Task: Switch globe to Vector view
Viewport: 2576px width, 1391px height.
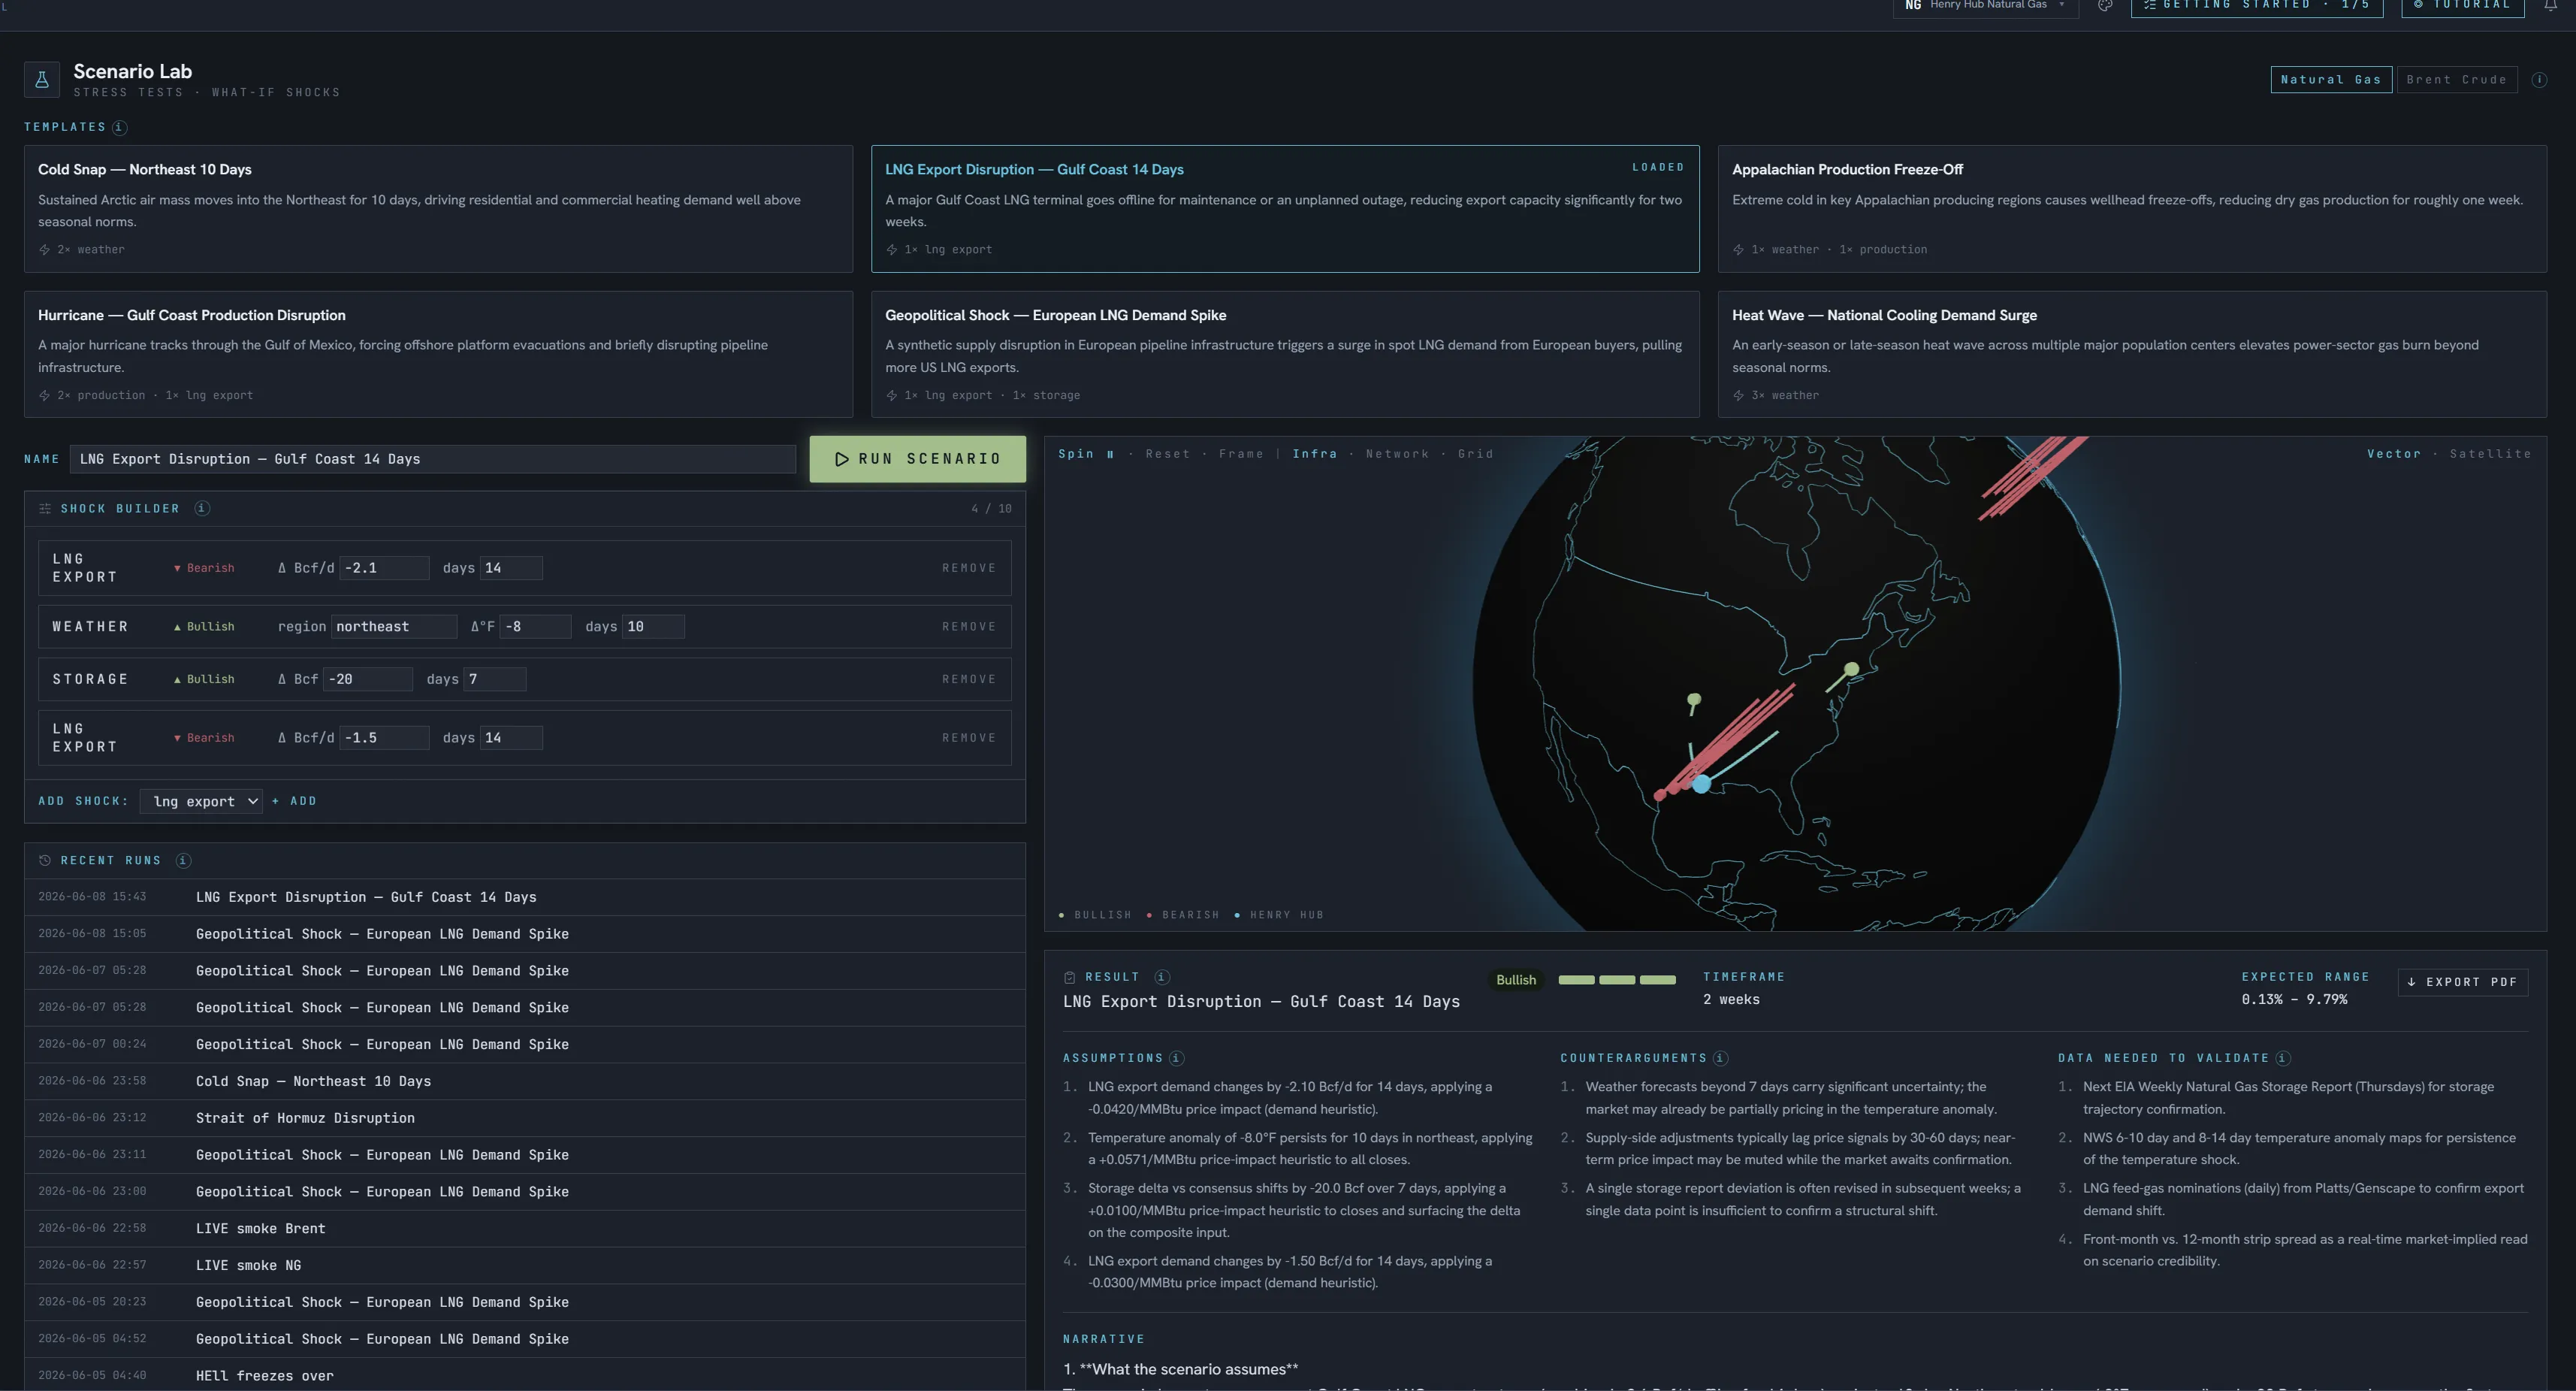Action: pyautogui.click(x=2394, y=454)
